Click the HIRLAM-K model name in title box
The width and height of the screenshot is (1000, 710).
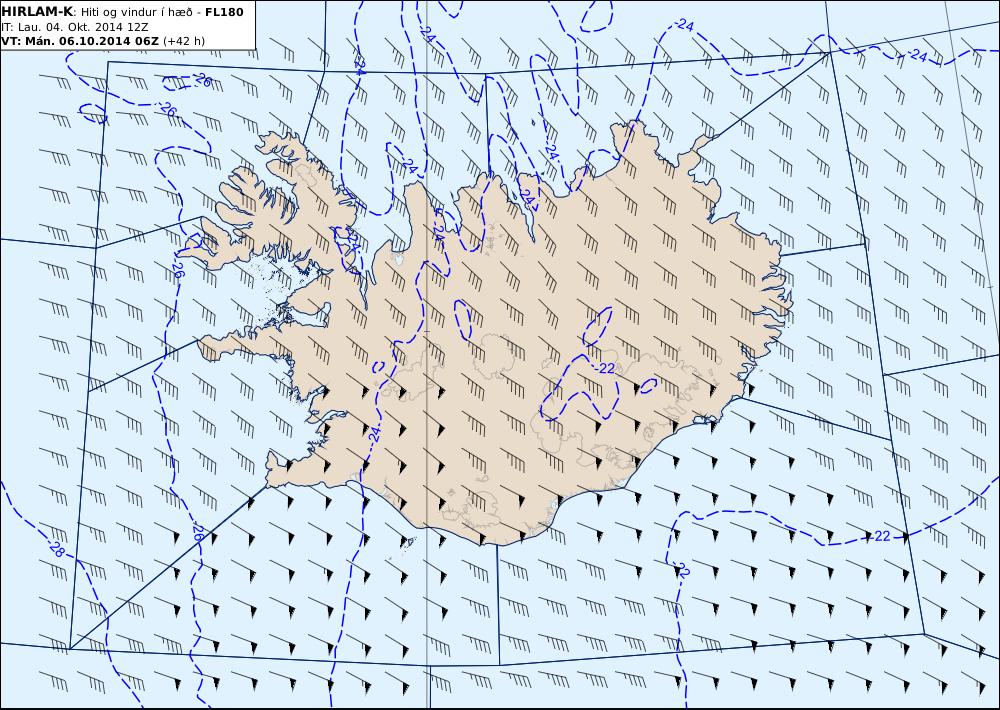coord(37,12)
